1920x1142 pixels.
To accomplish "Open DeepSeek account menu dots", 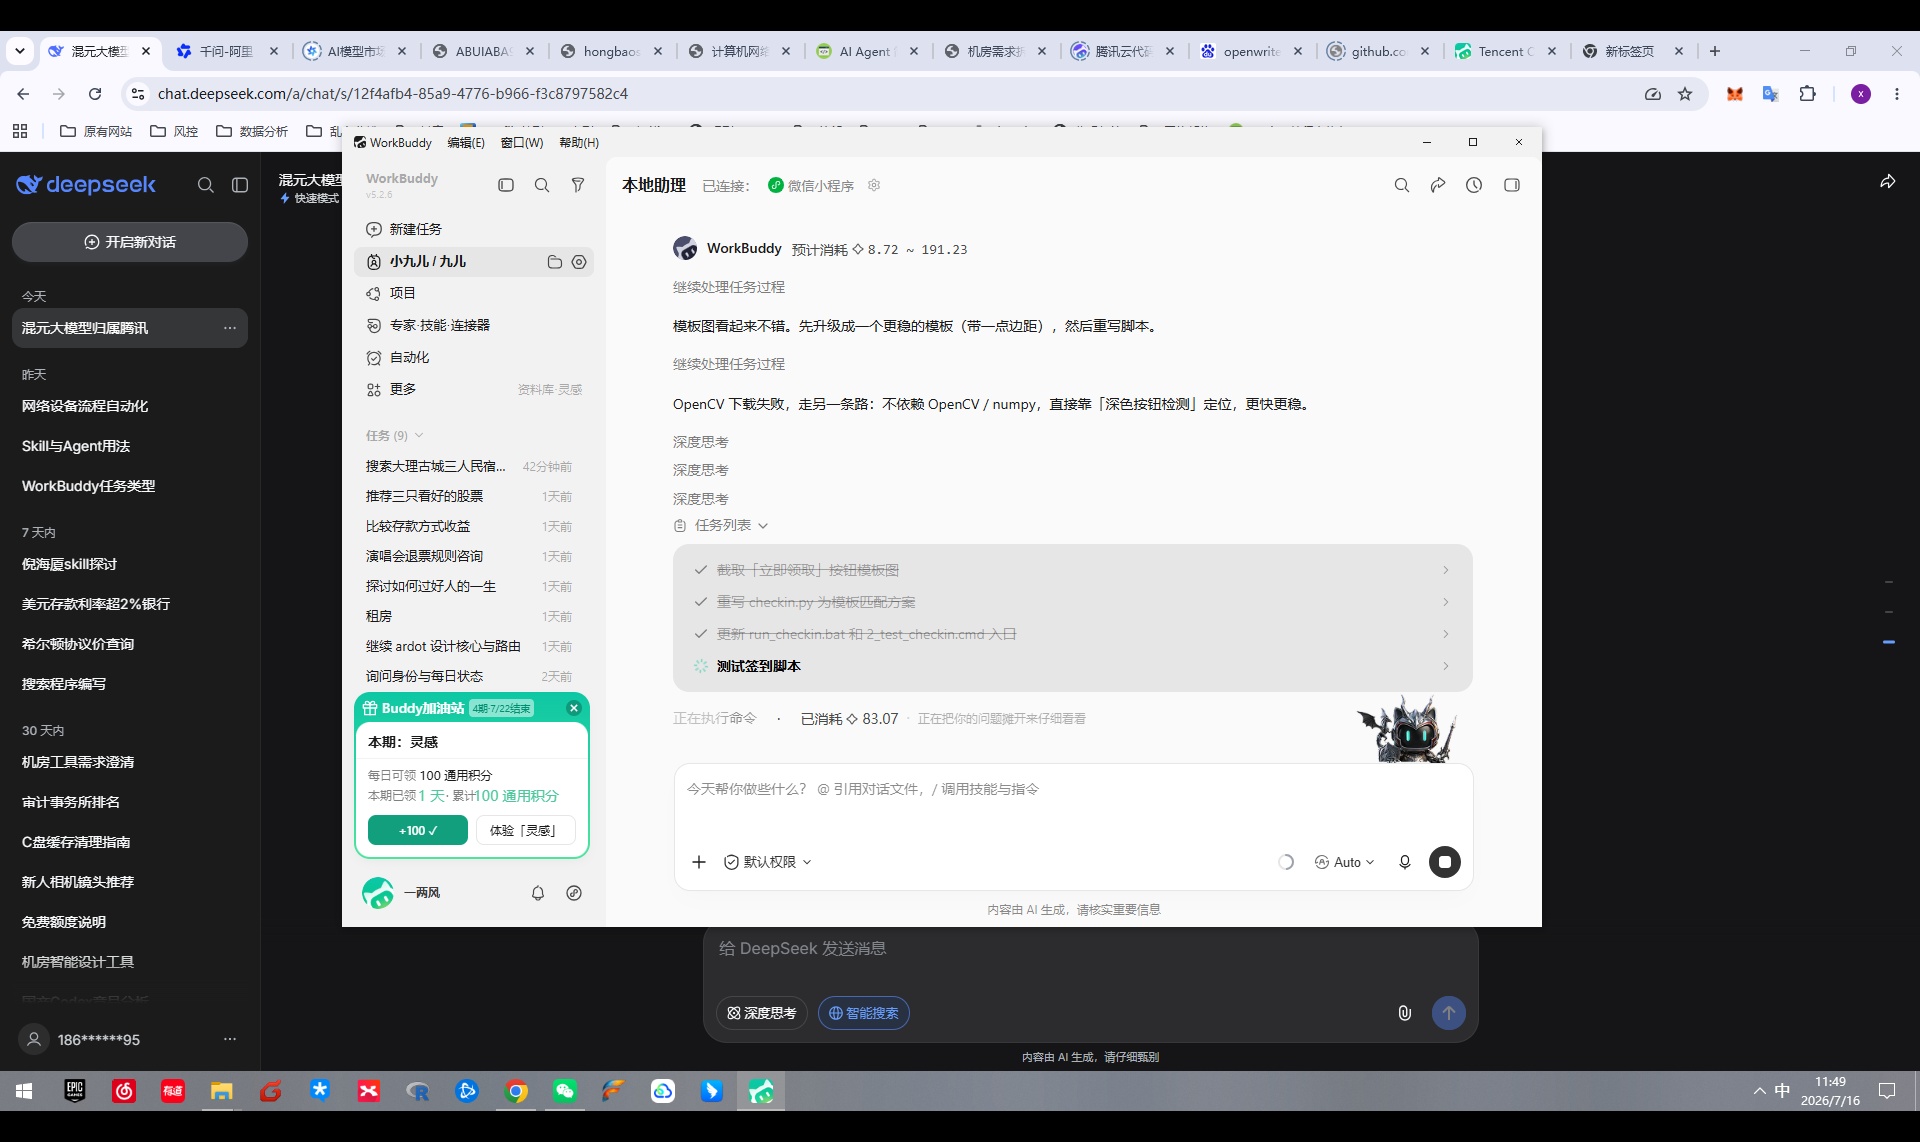I will pyautogui.click(x=230, y=1039).
